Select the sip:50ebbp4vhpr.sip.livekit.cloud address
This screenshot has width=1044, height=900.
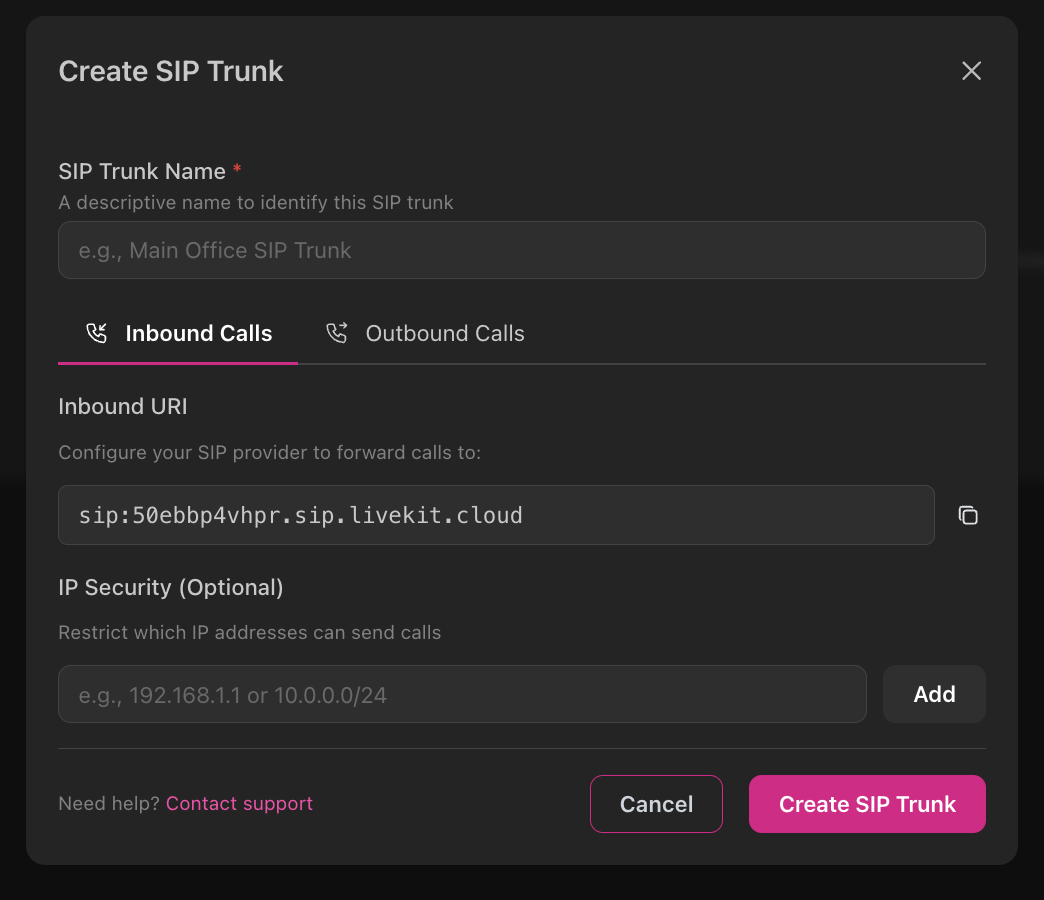point(298,515)
